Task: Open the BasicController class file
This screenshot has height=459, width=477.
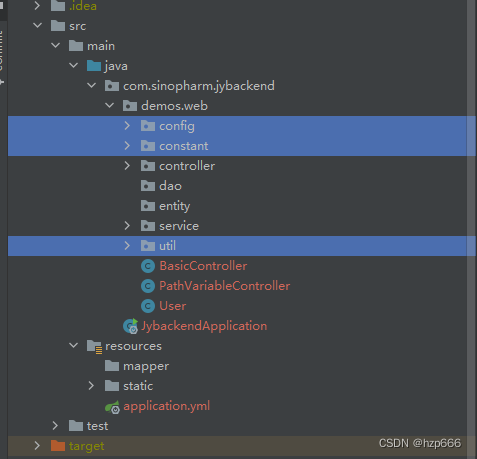Action: [203, 266]
